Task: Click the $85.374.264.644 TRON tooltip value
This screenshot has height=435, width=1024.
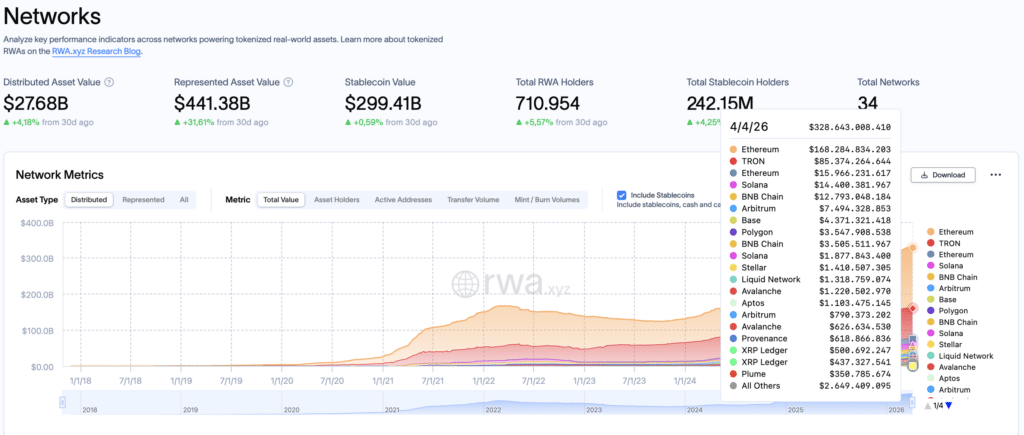Action: pos(852,161)
